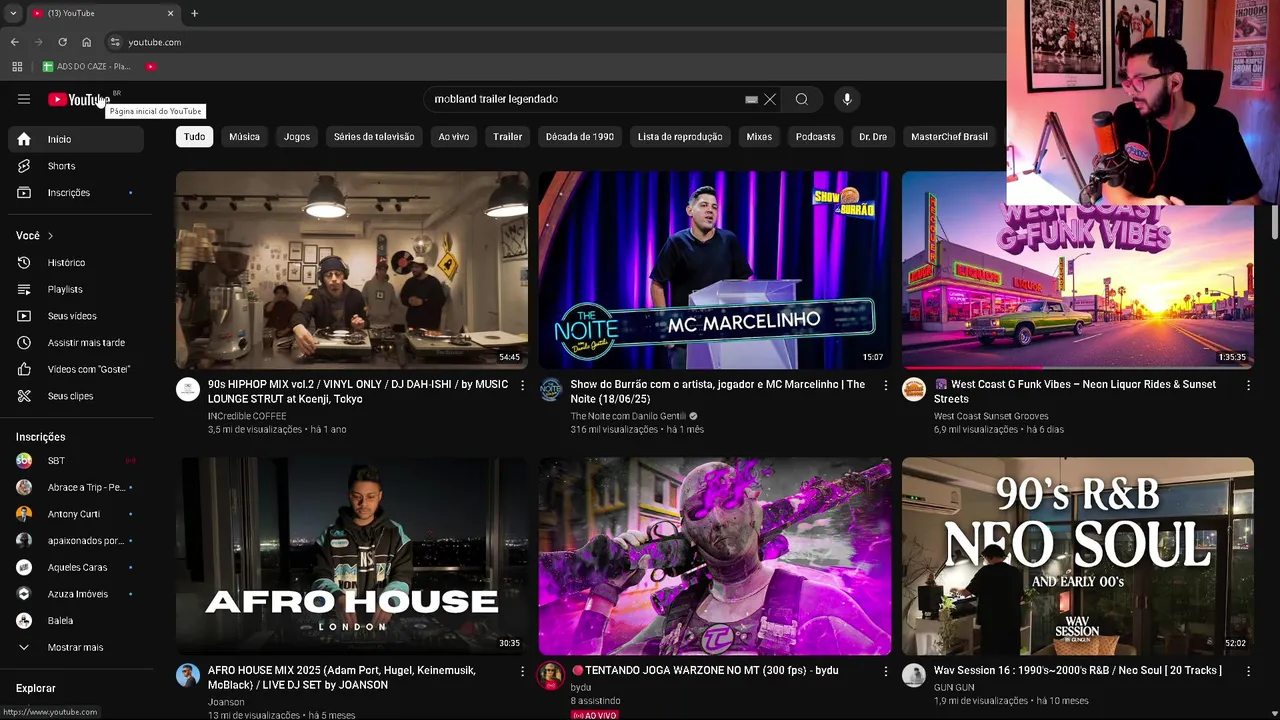Select the Podcasts filter chip
The width and height of the screenshot is (1280, 720).
pos(815,136)
